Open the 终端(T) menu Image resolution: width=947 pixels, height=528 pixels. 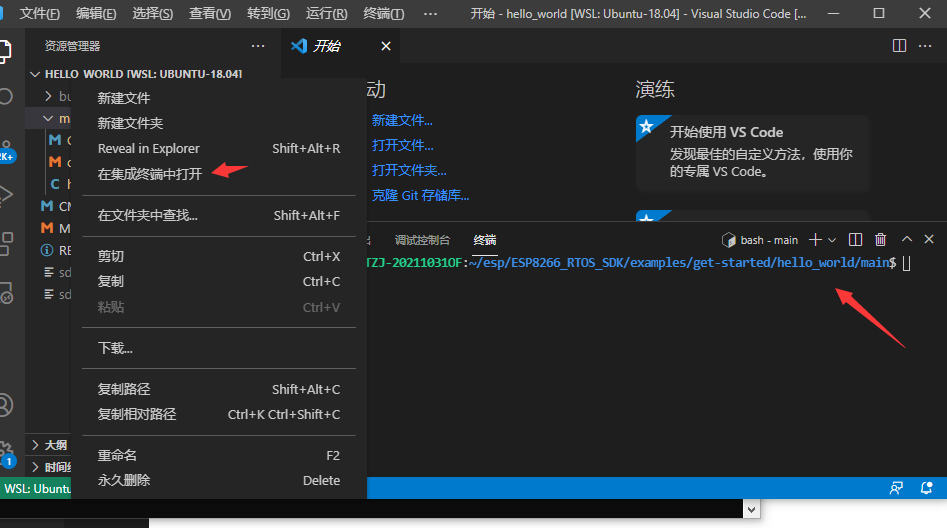(x=384, y=13)
